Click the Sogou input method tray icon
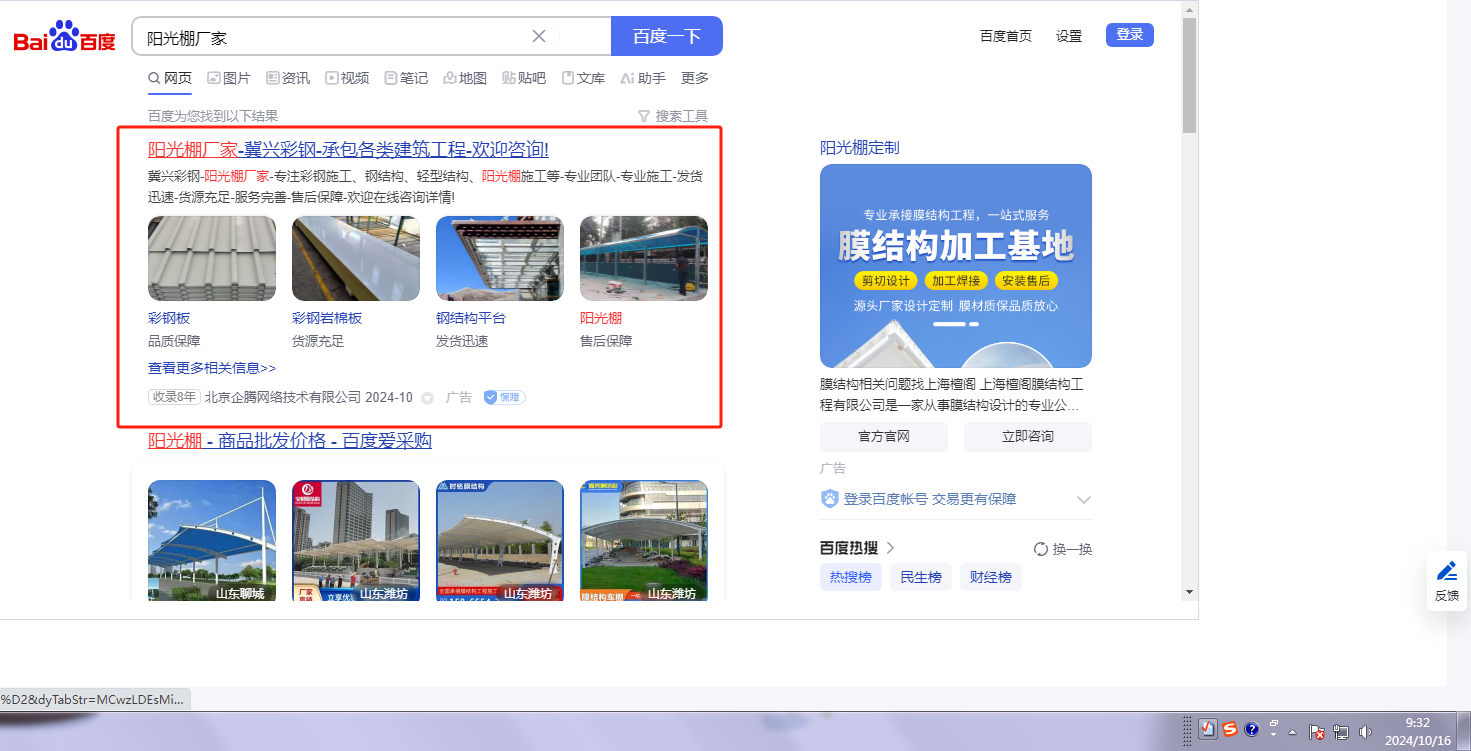Image resolution: width=1471 pixels, height=751 pixels. pos(1230,729)
